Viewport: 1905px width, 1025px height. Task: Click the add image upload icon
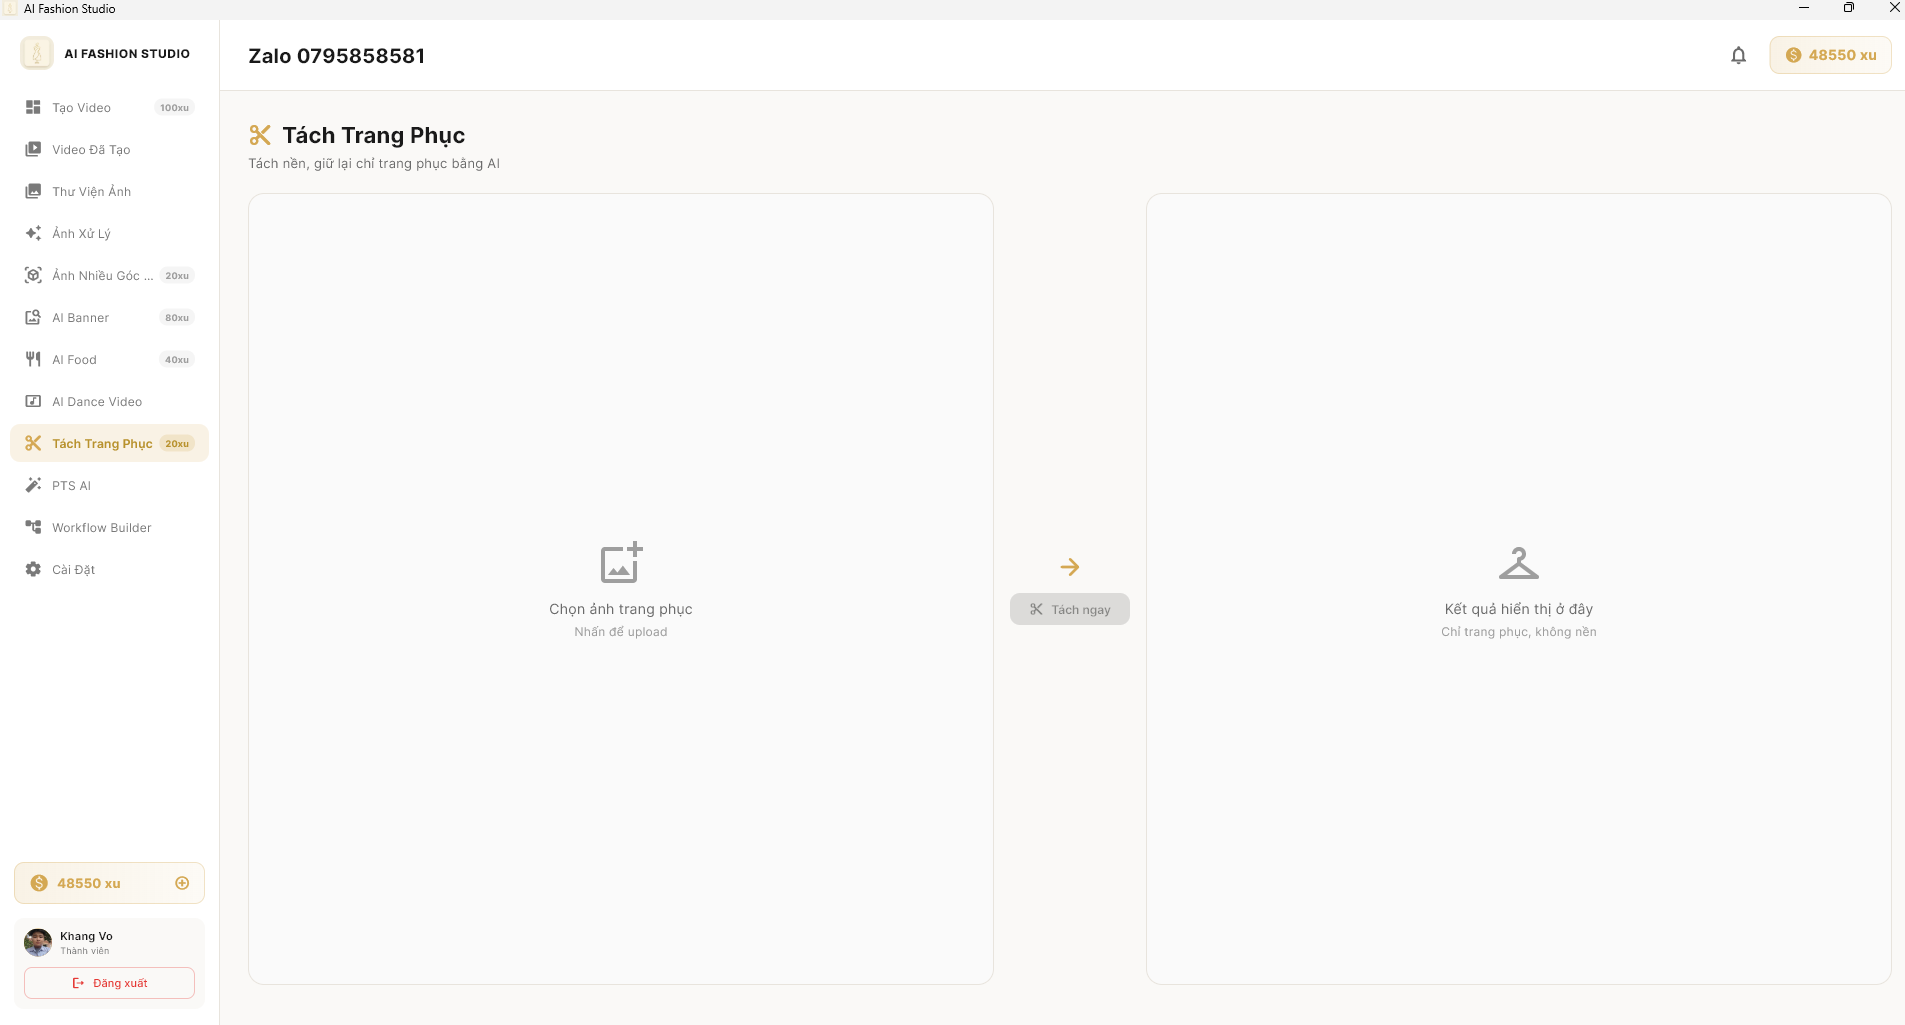pos(620,563)
